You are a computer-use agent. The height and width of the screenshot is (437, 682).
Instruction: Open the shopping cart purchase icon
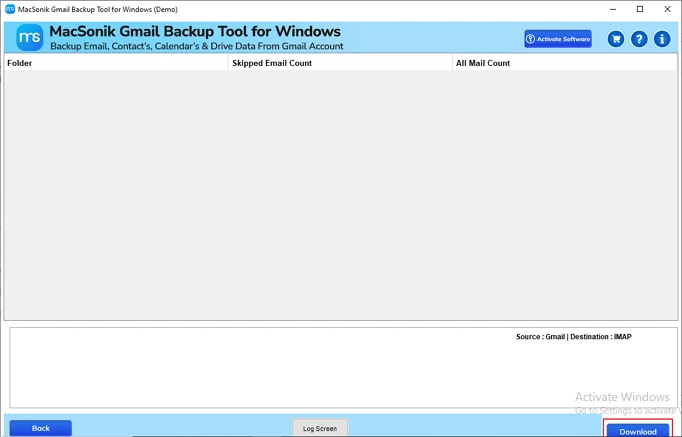pos(616,39)
